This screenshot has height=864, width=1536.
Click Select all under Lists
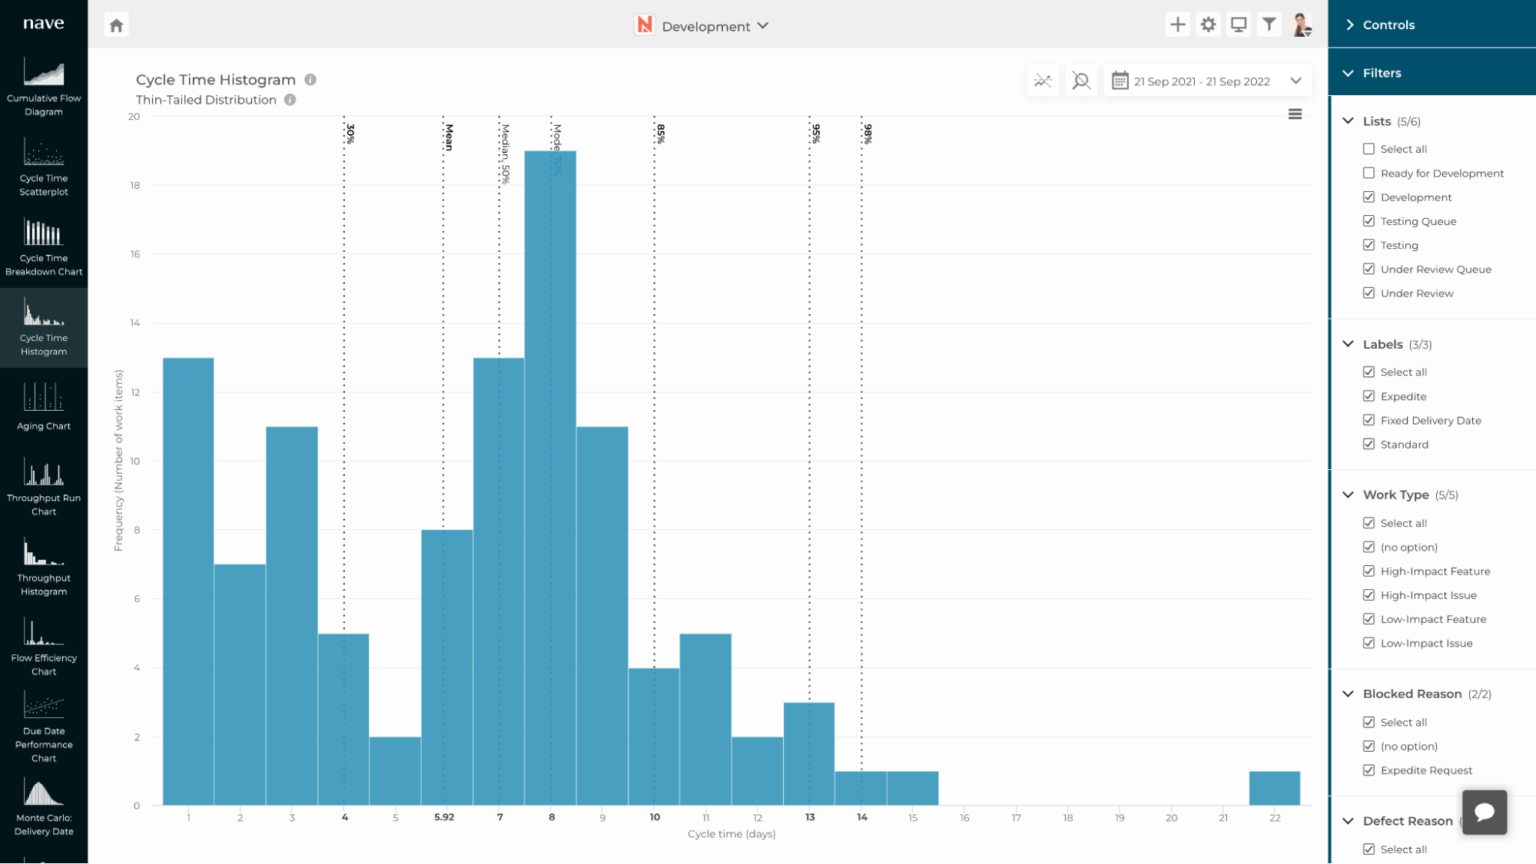1368,148
